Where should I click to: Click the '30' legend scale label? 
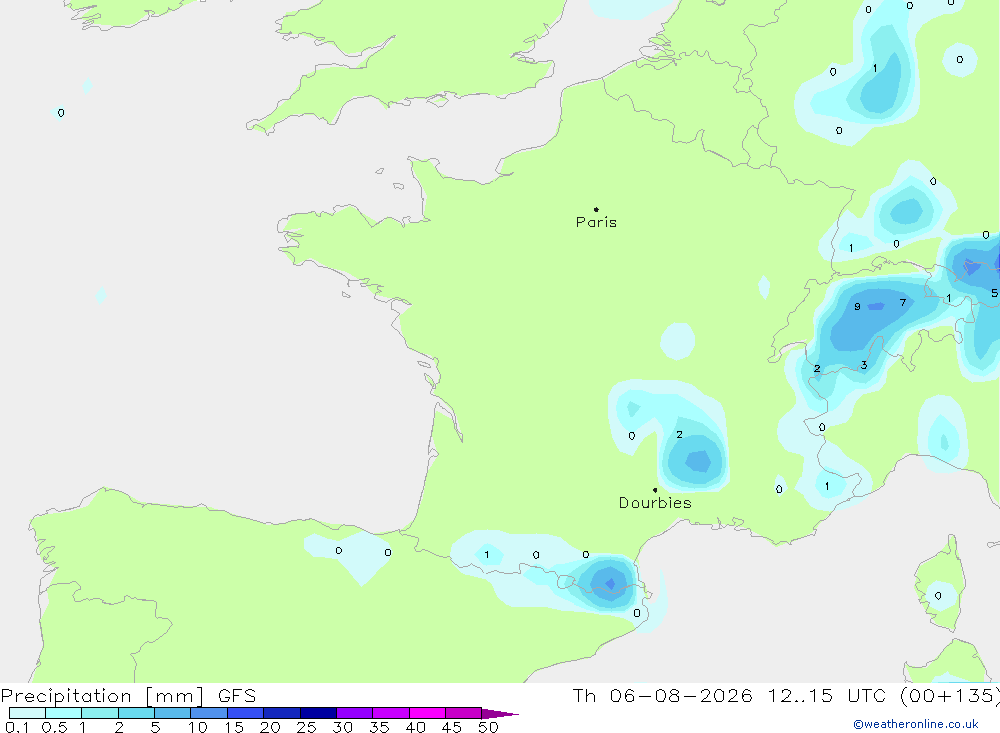(x=342, y=727)
